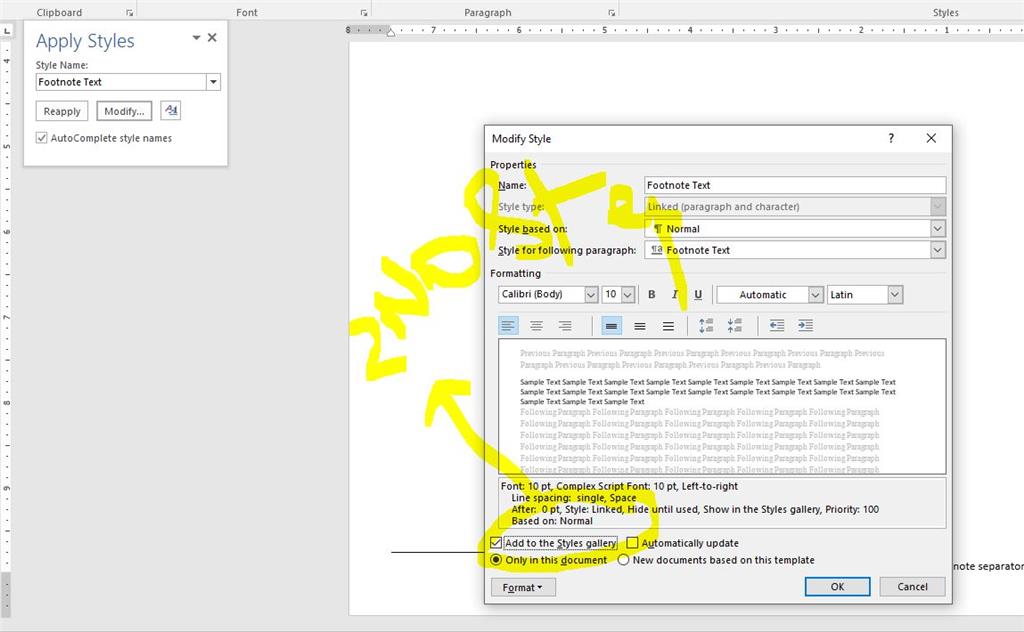Open the Latin script dropdown
Screen dimensions: 1024x632
(x=895, y=294)
